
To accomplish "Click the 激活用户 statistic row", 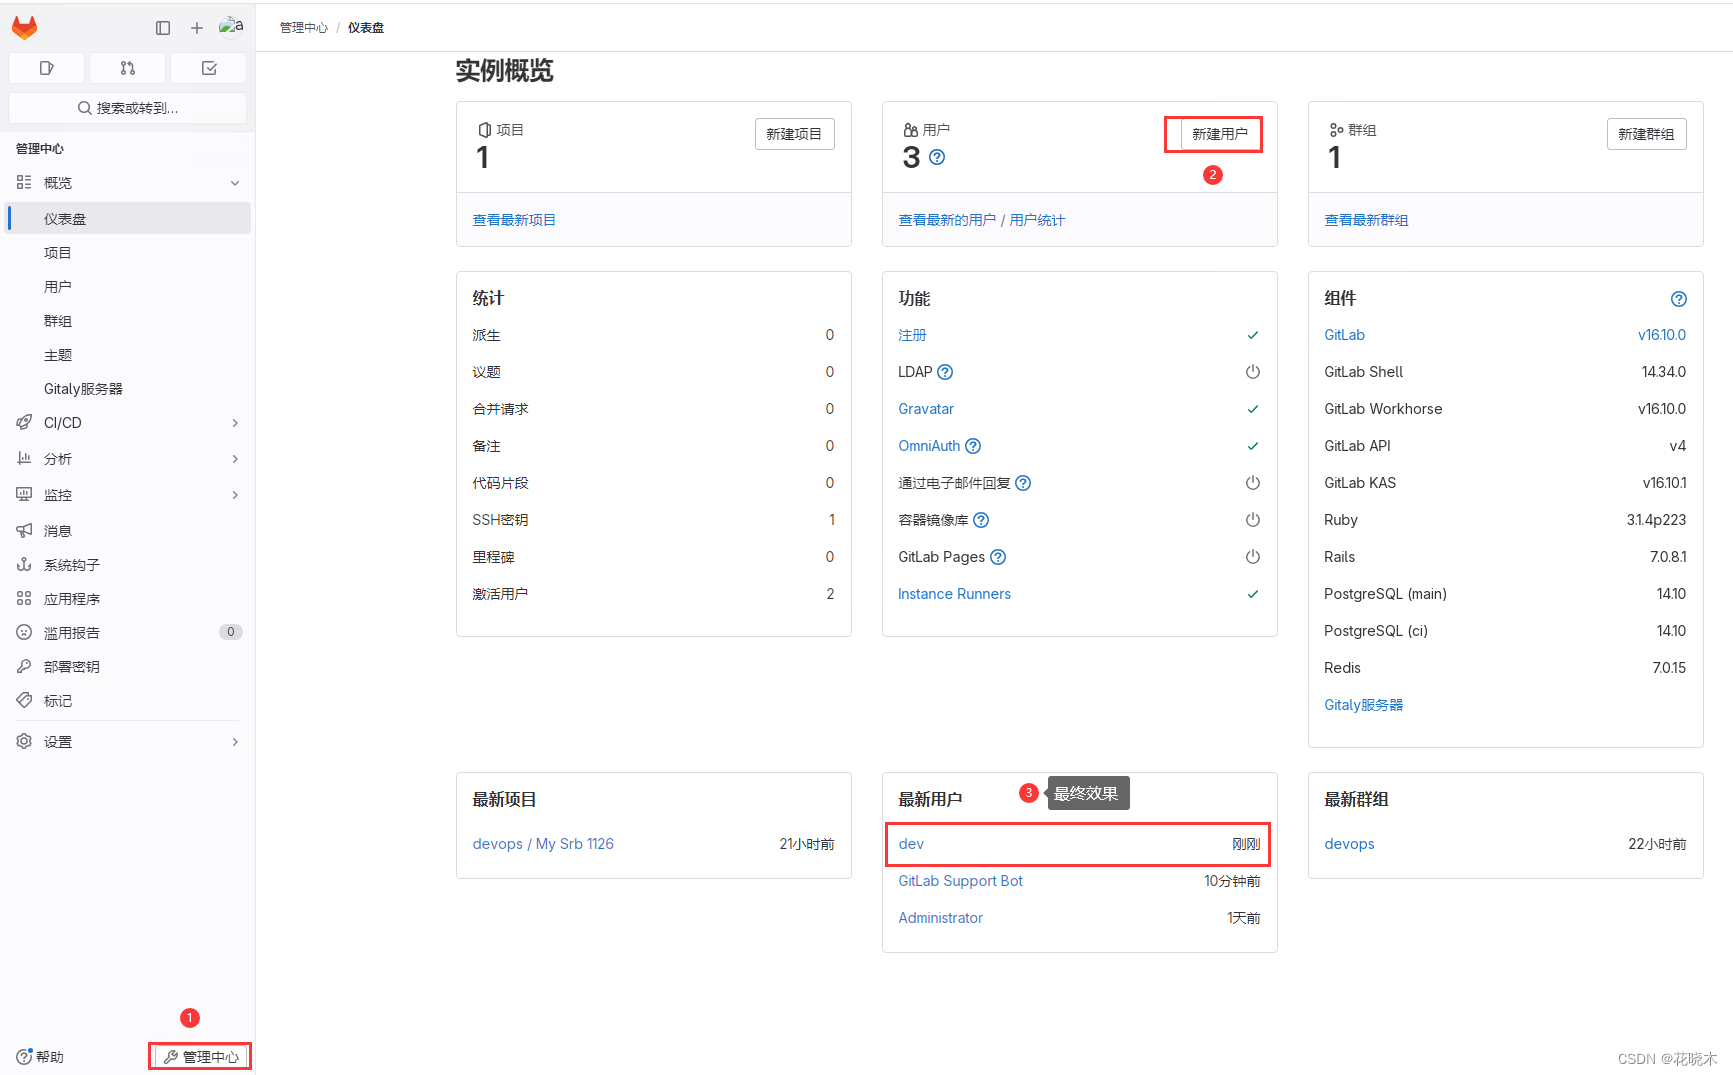I will coord(653,594).
